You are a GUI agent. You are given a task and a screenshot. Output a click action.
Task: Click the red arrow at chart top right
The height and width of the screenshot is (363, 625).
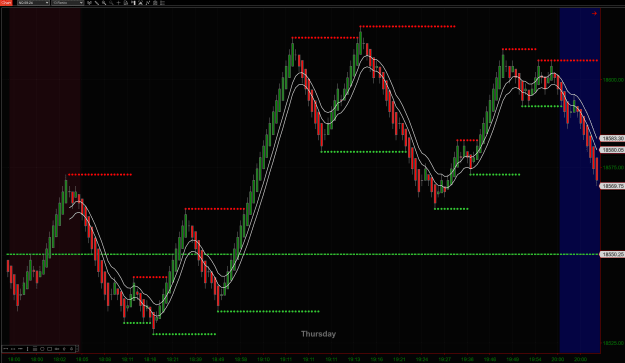click(x=594, y=14)
